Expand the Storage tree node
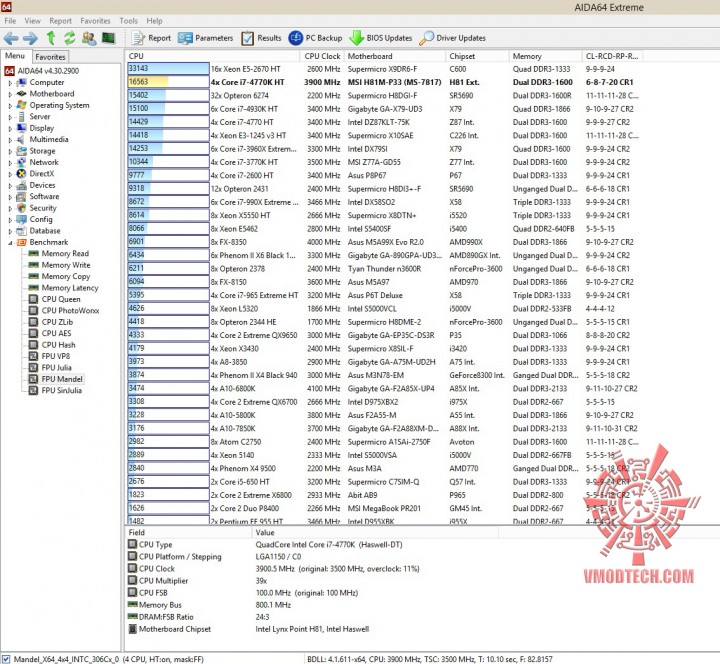This screenshot has height=664, width=720. [x=10, y=152]
